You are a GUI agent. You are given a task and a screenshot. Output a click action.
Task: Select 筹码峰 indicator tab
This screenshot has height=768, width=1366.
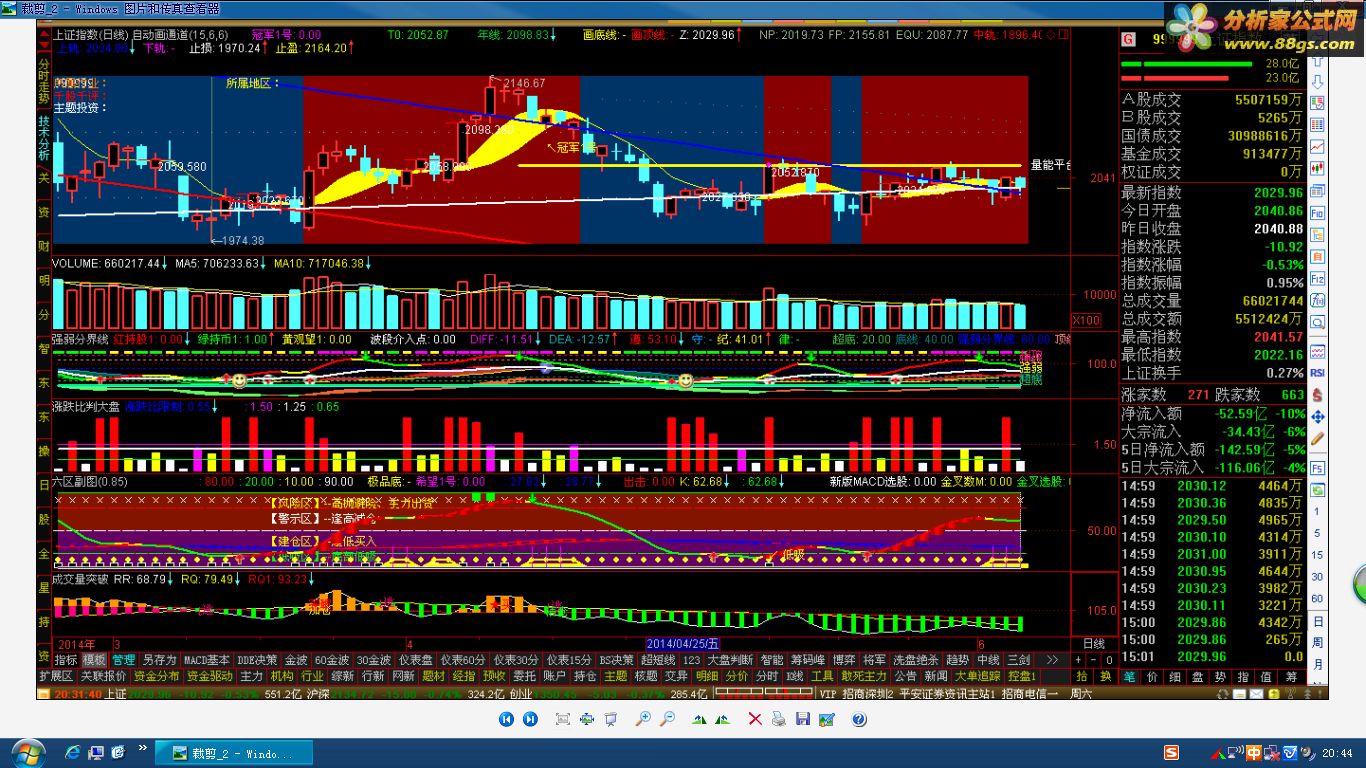click(x=808, y=660)
